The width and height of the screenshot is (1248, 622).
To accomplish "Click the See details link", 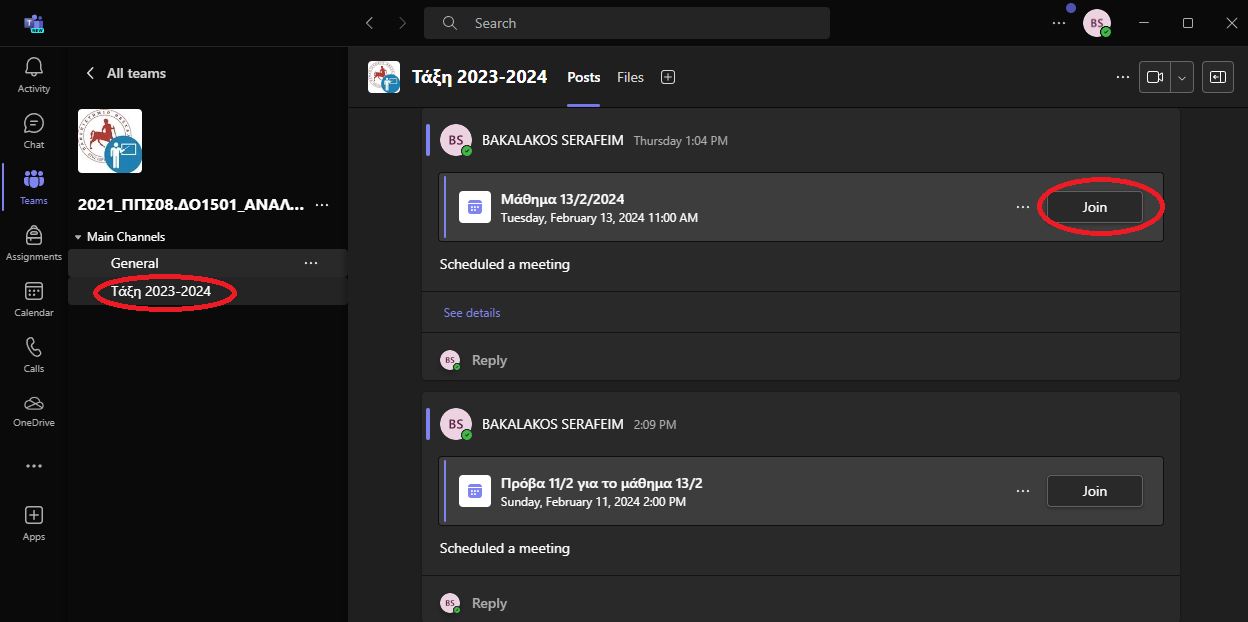I will (472, 313).
